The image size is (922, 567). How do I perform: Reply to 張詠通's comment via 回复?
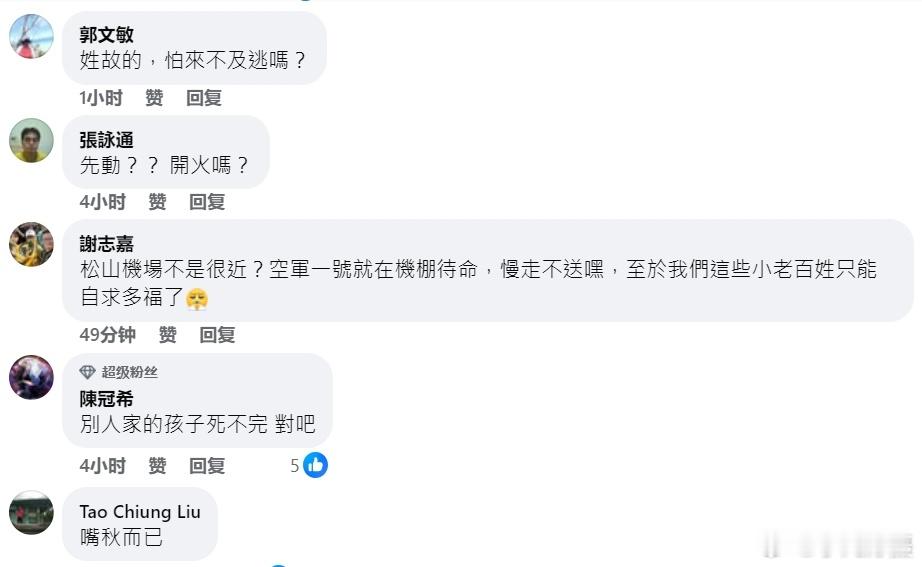click(206, 202)
